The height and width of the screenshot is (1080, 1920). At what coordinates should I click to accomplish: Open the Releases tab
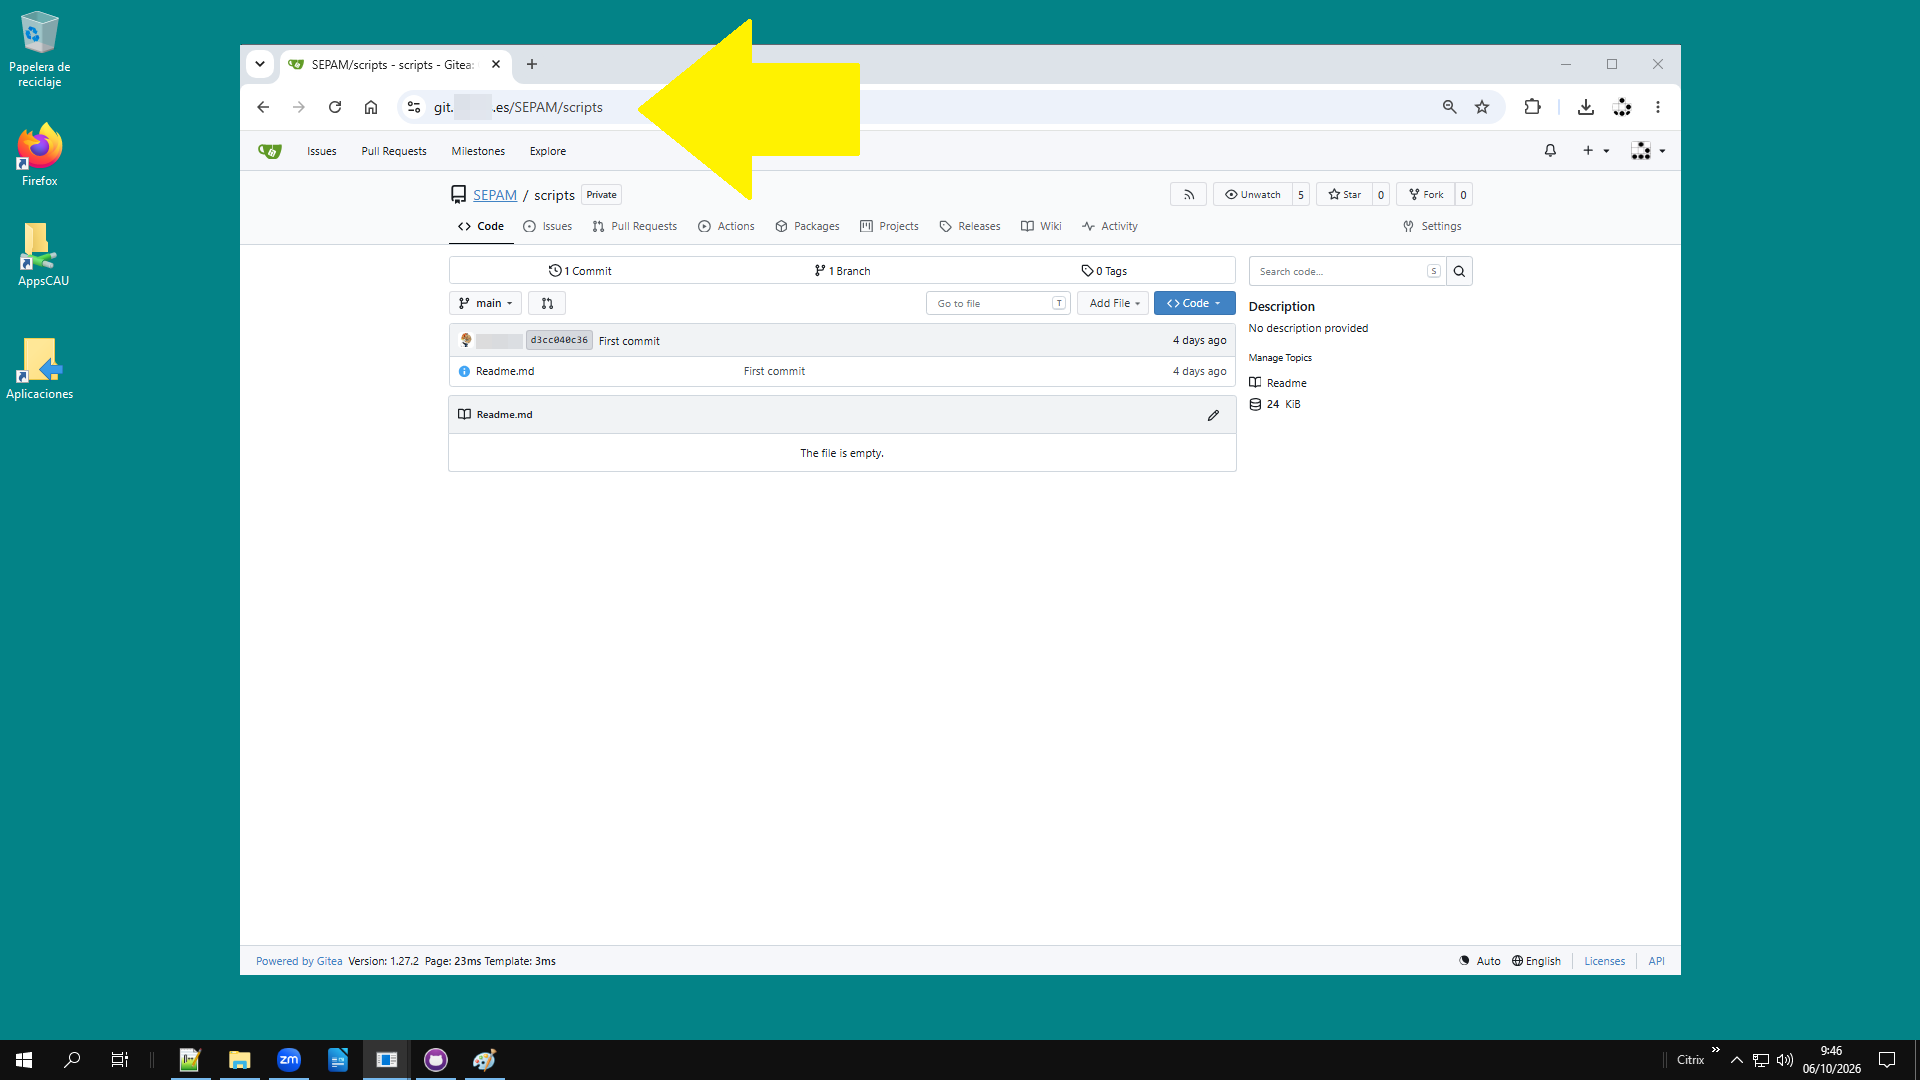(969, 227)
